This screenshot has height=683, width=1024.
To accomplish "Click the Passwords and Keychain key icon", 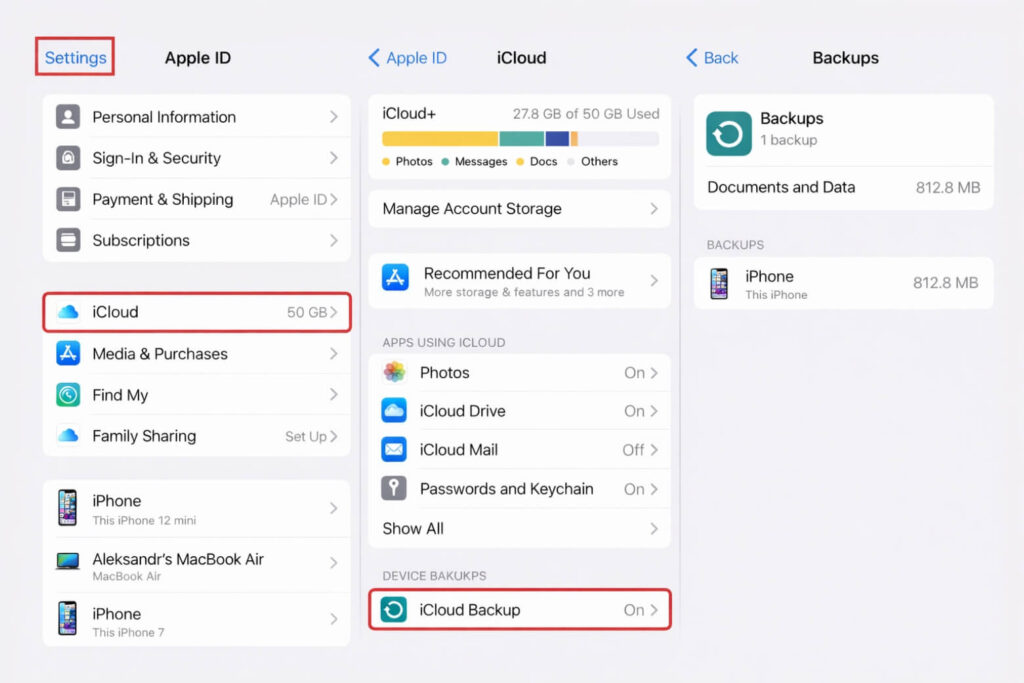I will 393,489.
